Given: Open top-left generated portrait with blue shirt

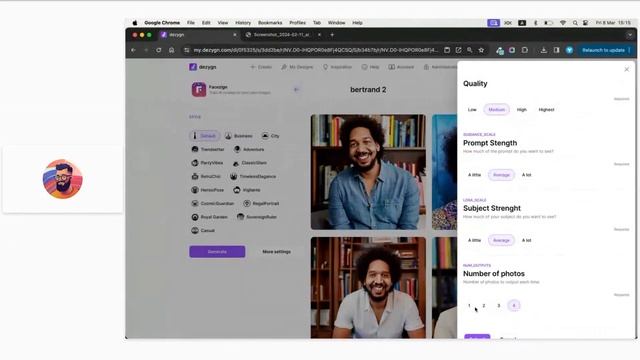Looking at the screenshot, I should (368, 172).
